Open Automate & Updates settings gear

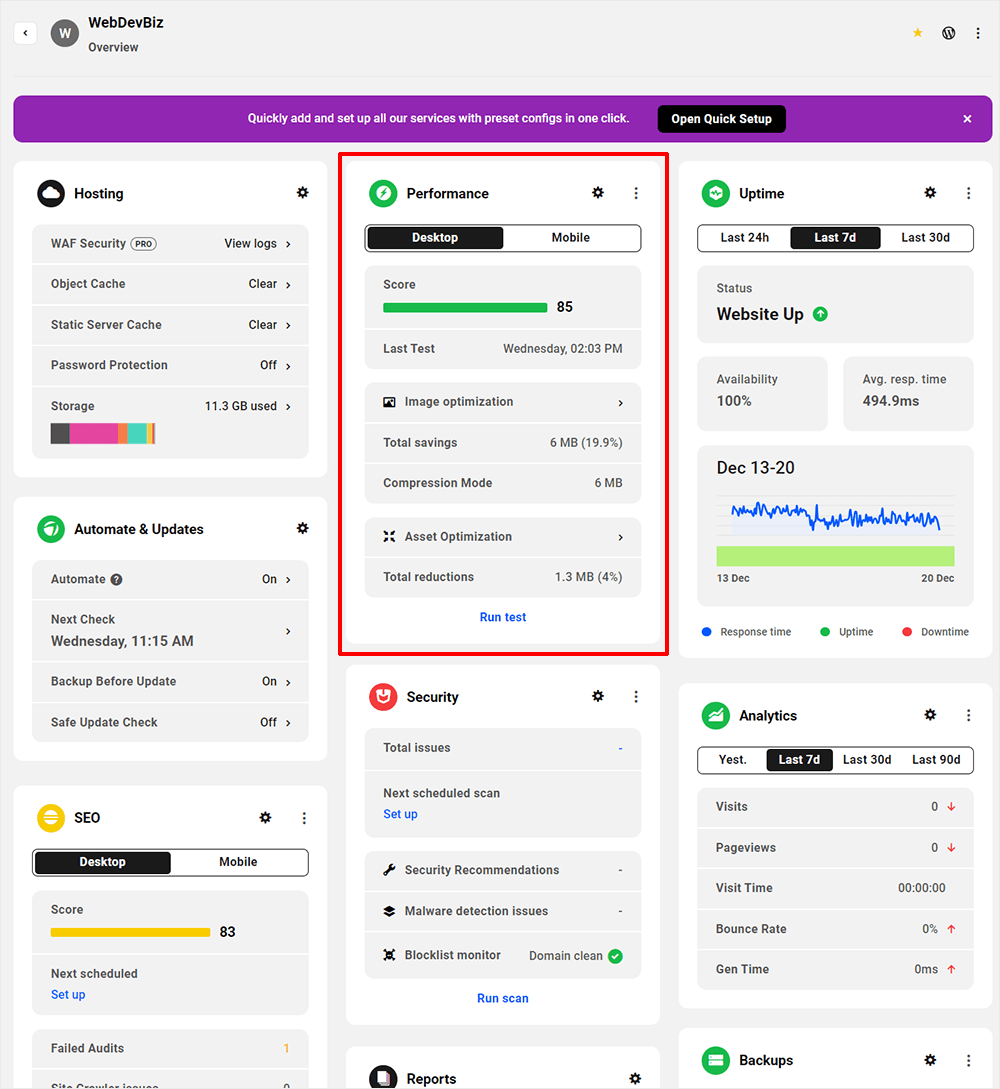click(x=303, y=529)
